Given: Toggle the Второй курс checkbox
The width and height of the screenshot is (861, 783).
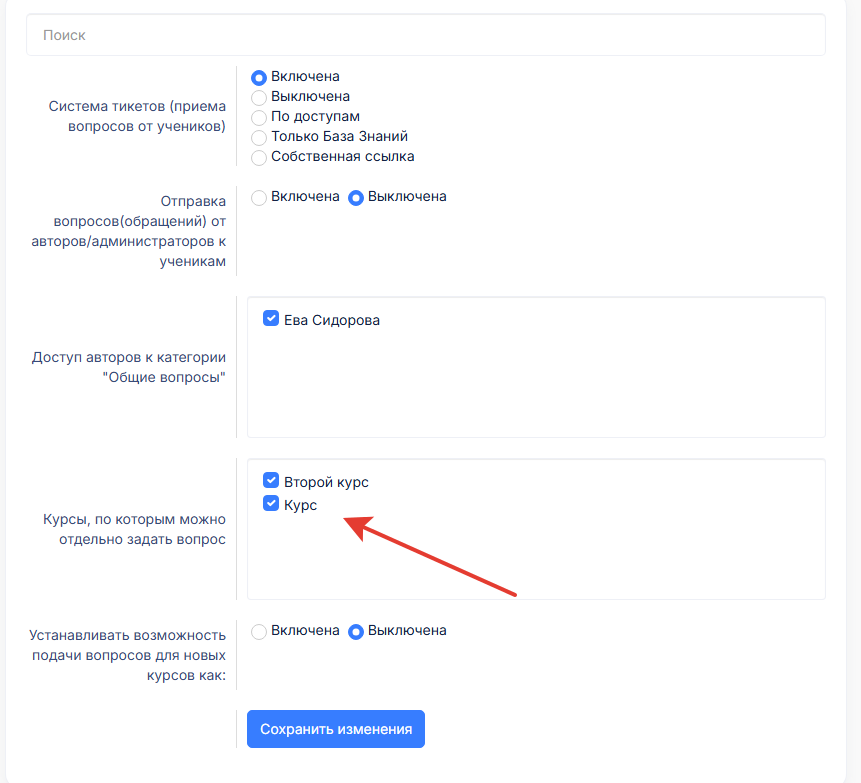Looking at the screenshot, I should (x=271, y=481).
